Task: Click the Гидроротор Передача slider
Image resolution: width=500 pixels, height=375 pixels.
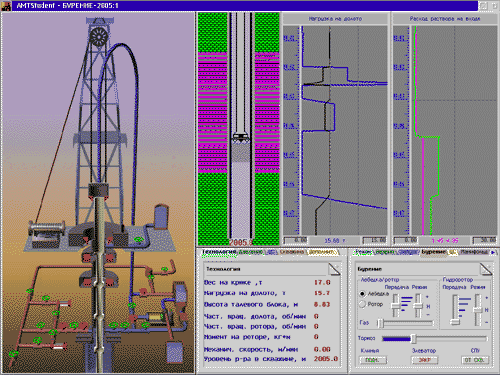Action: point(454,310)
